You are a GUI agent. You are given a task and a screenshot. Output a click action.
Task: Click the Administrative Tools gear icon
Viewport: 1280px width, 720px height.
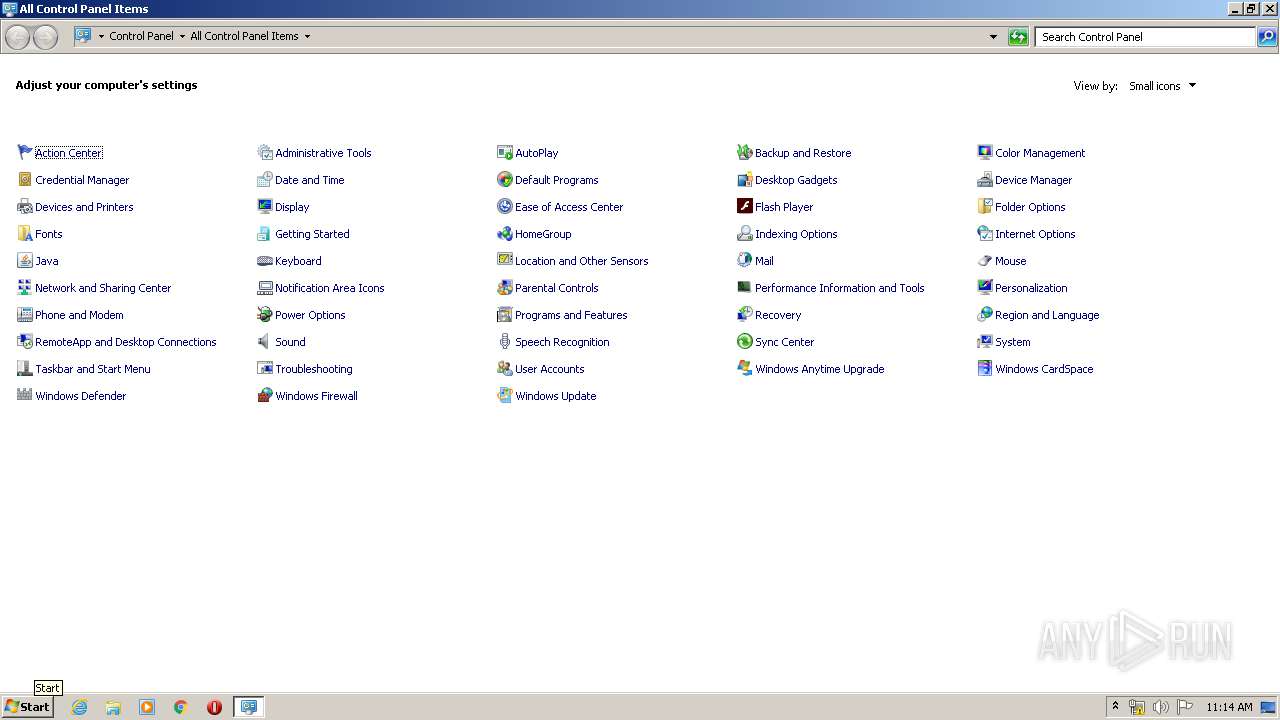point(265,153)
